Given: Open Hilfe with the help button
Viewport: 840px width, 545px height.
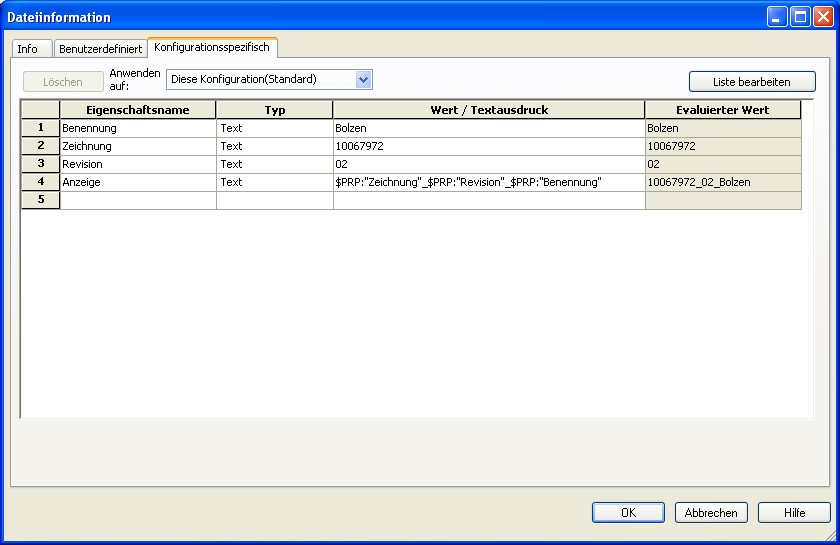Looking at the screenshot, I should 794,512.
